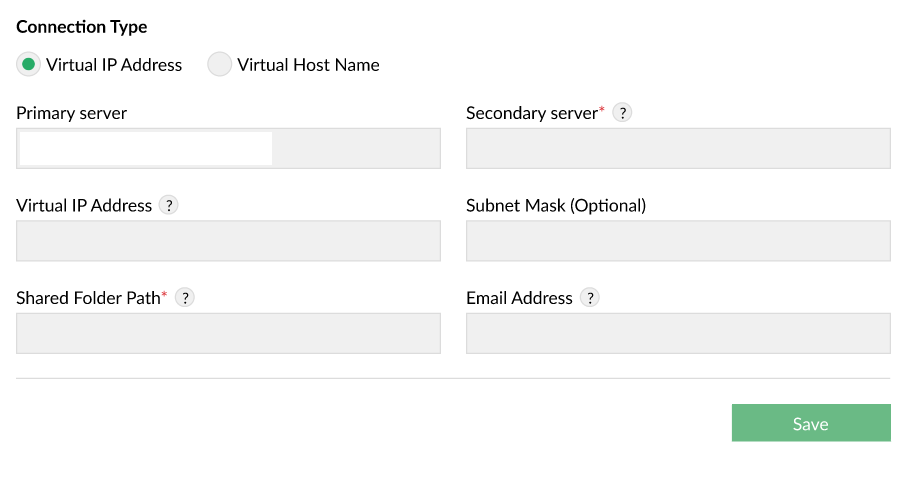The width and height of the screenshot is (919, 484).
Task: Click the Subnet Mask (Optional) label
Action: click(x=556, y=205)
